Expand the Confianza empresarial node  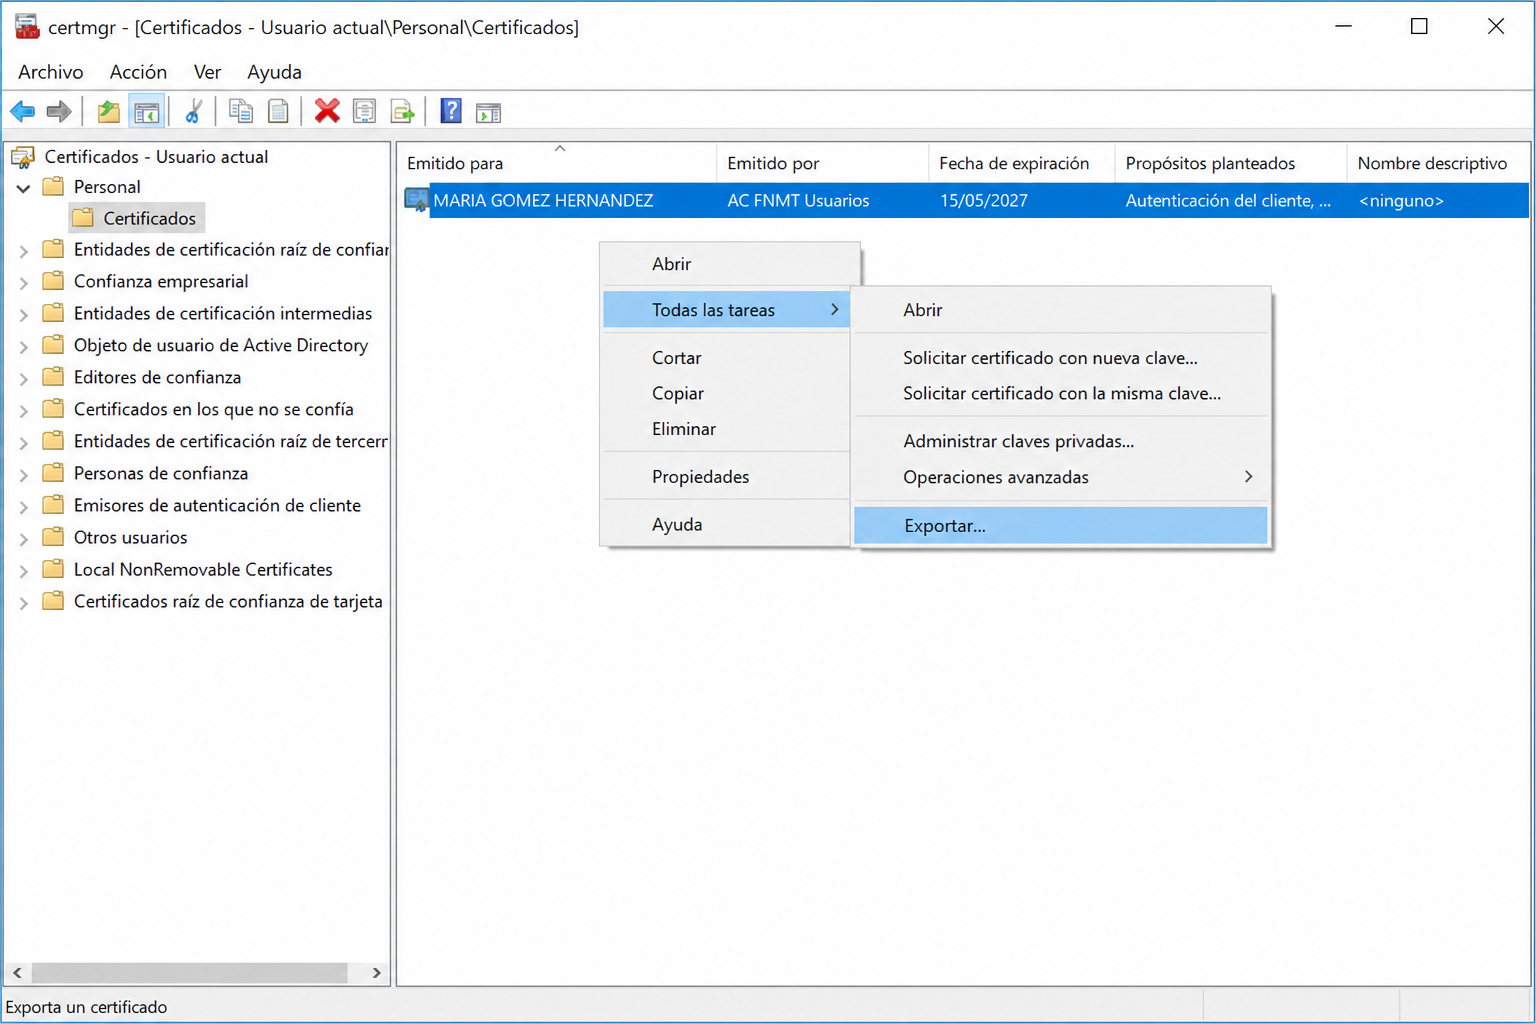click(23, 283)
